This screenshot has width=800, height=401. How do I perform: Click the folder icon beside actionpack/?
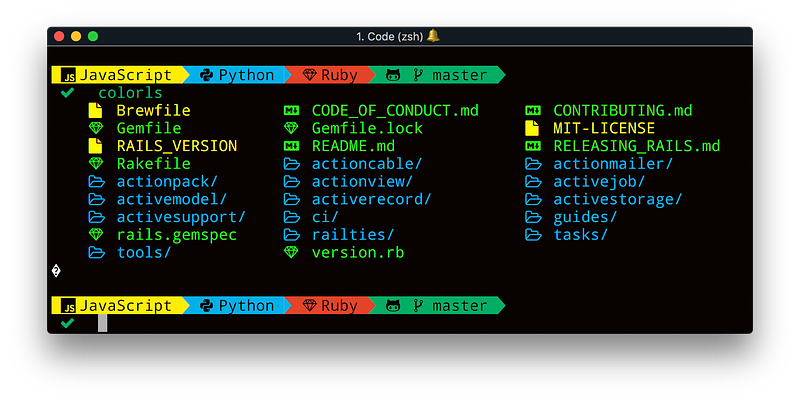point(96,182)
